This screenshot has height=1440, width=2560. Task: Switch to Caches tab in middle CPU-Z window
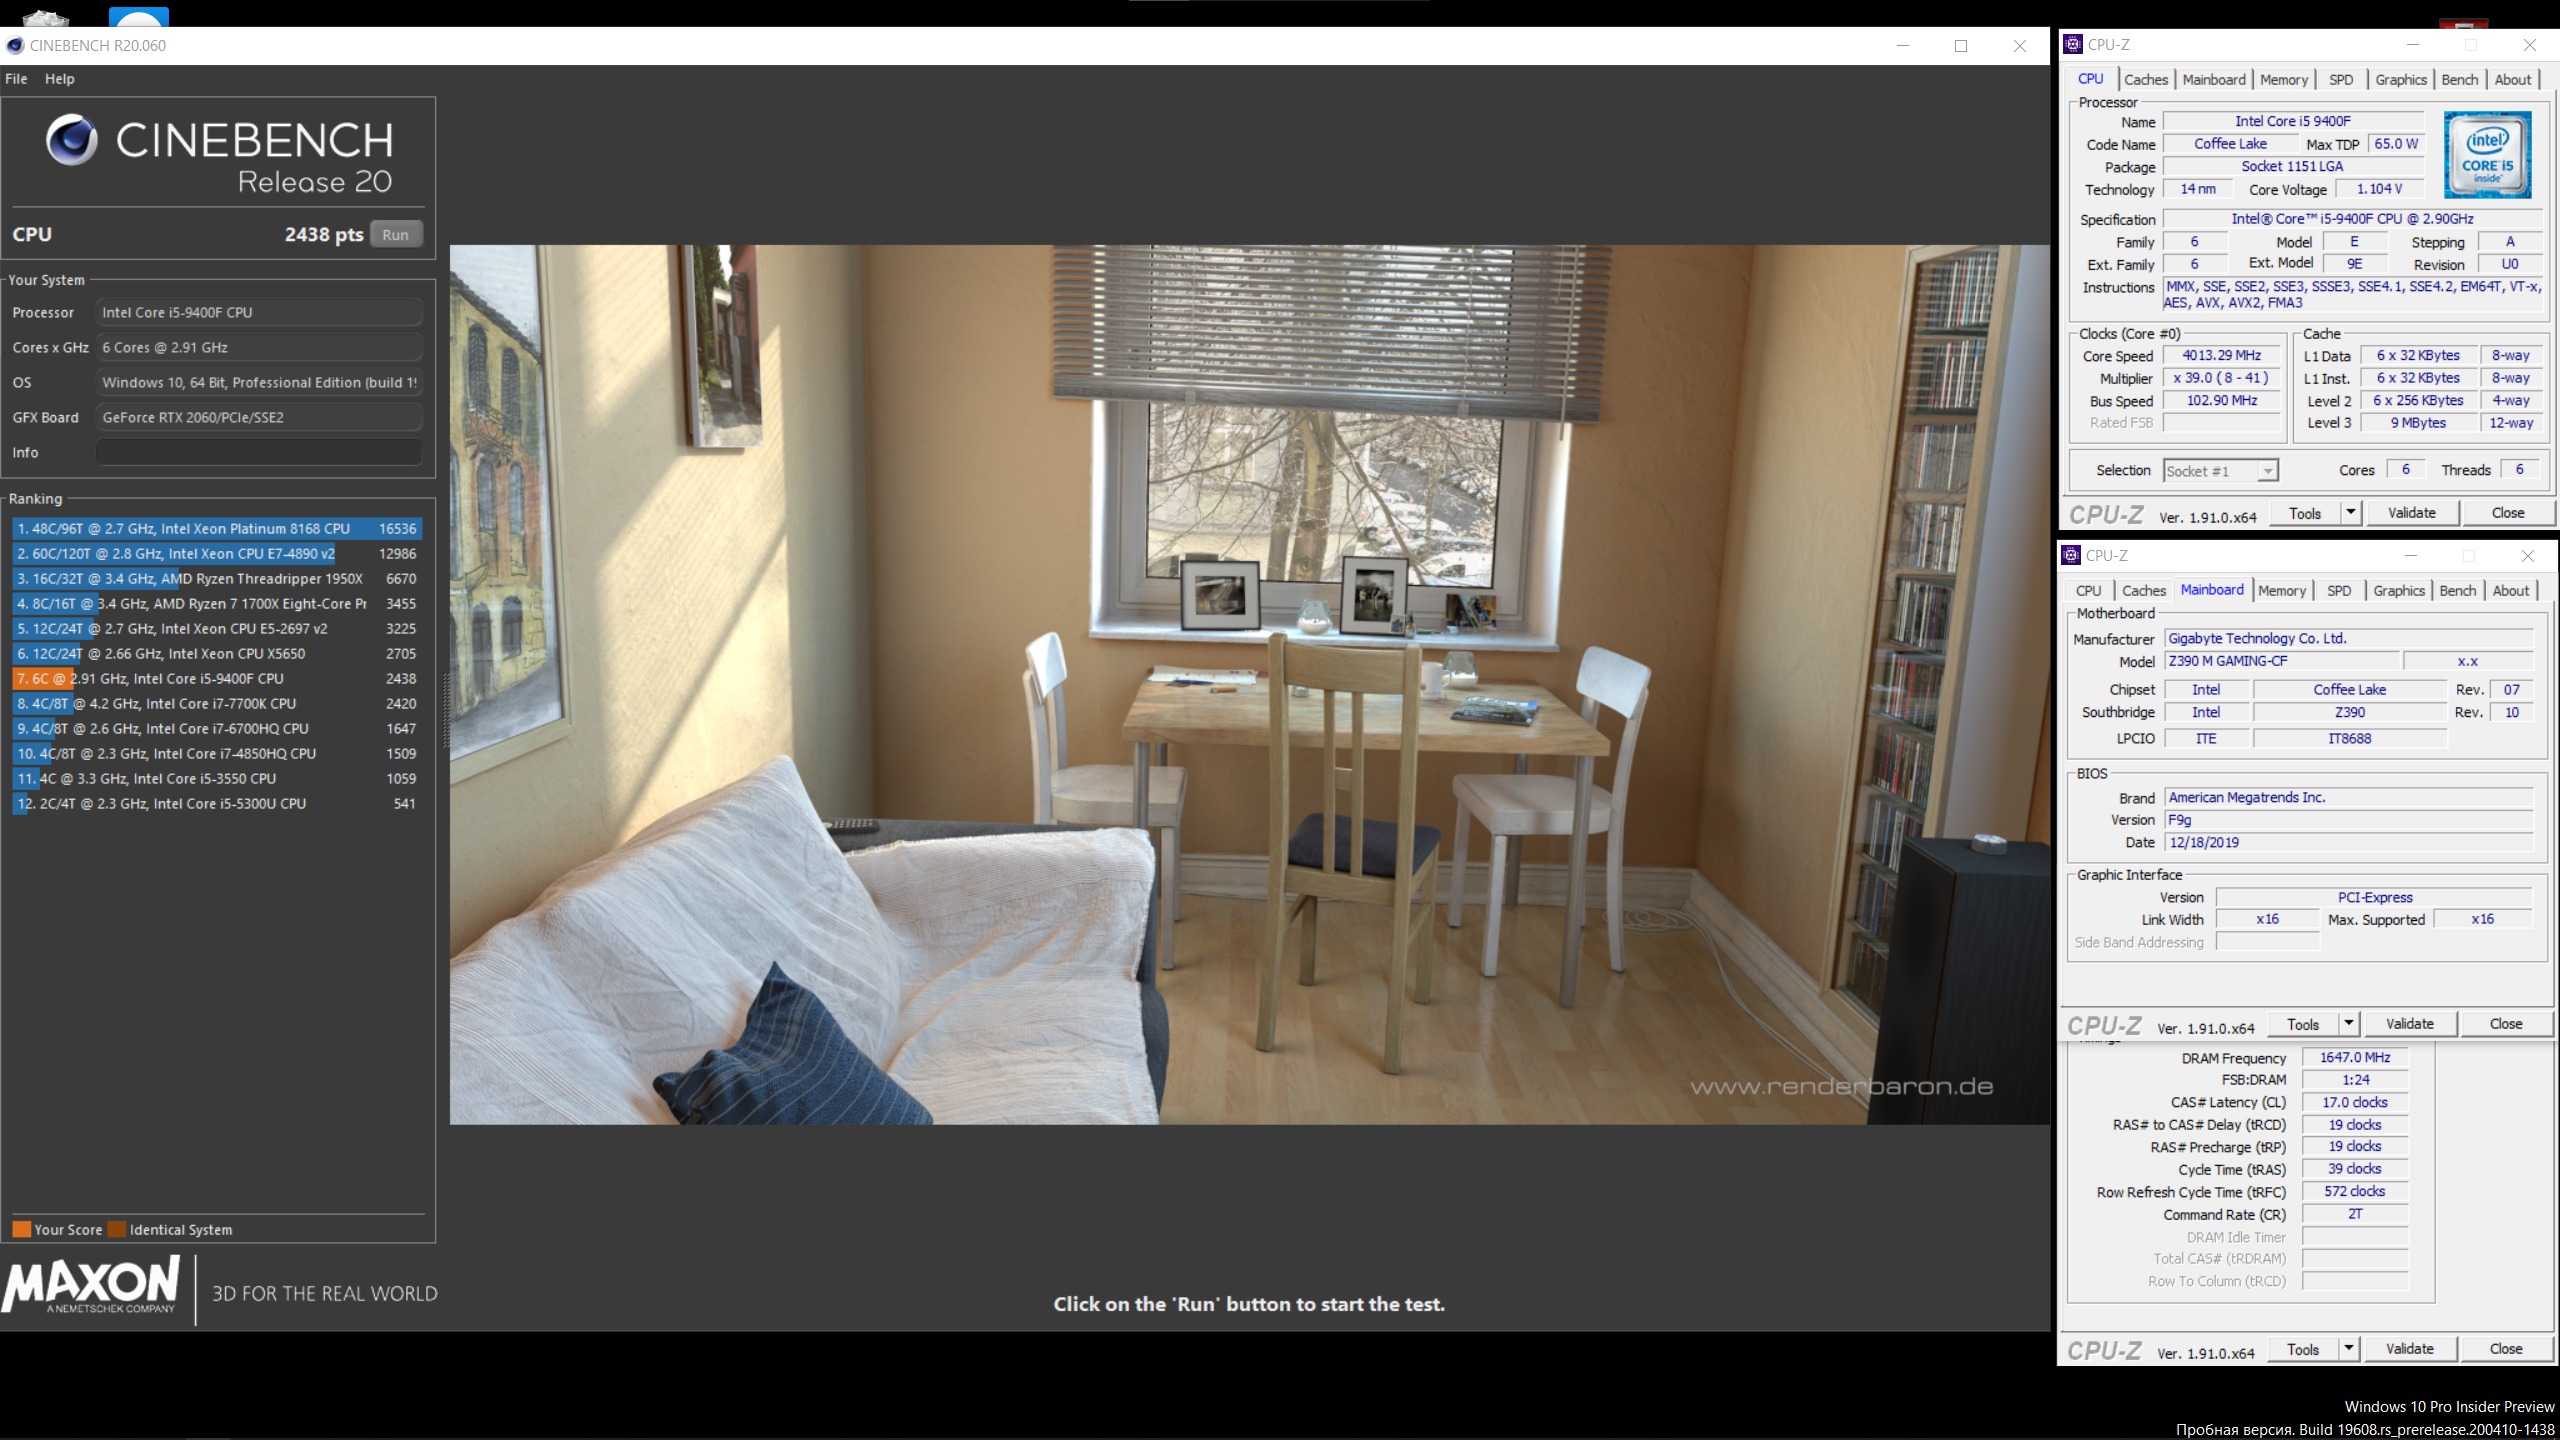click(2144, 590)
